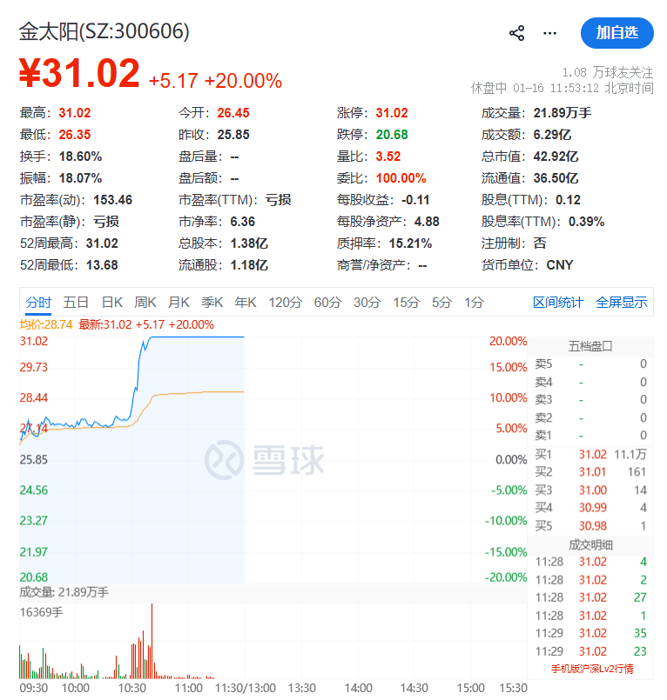Show the 60分 minute chart
Viewport: 667px width, 700px height.
328,302
